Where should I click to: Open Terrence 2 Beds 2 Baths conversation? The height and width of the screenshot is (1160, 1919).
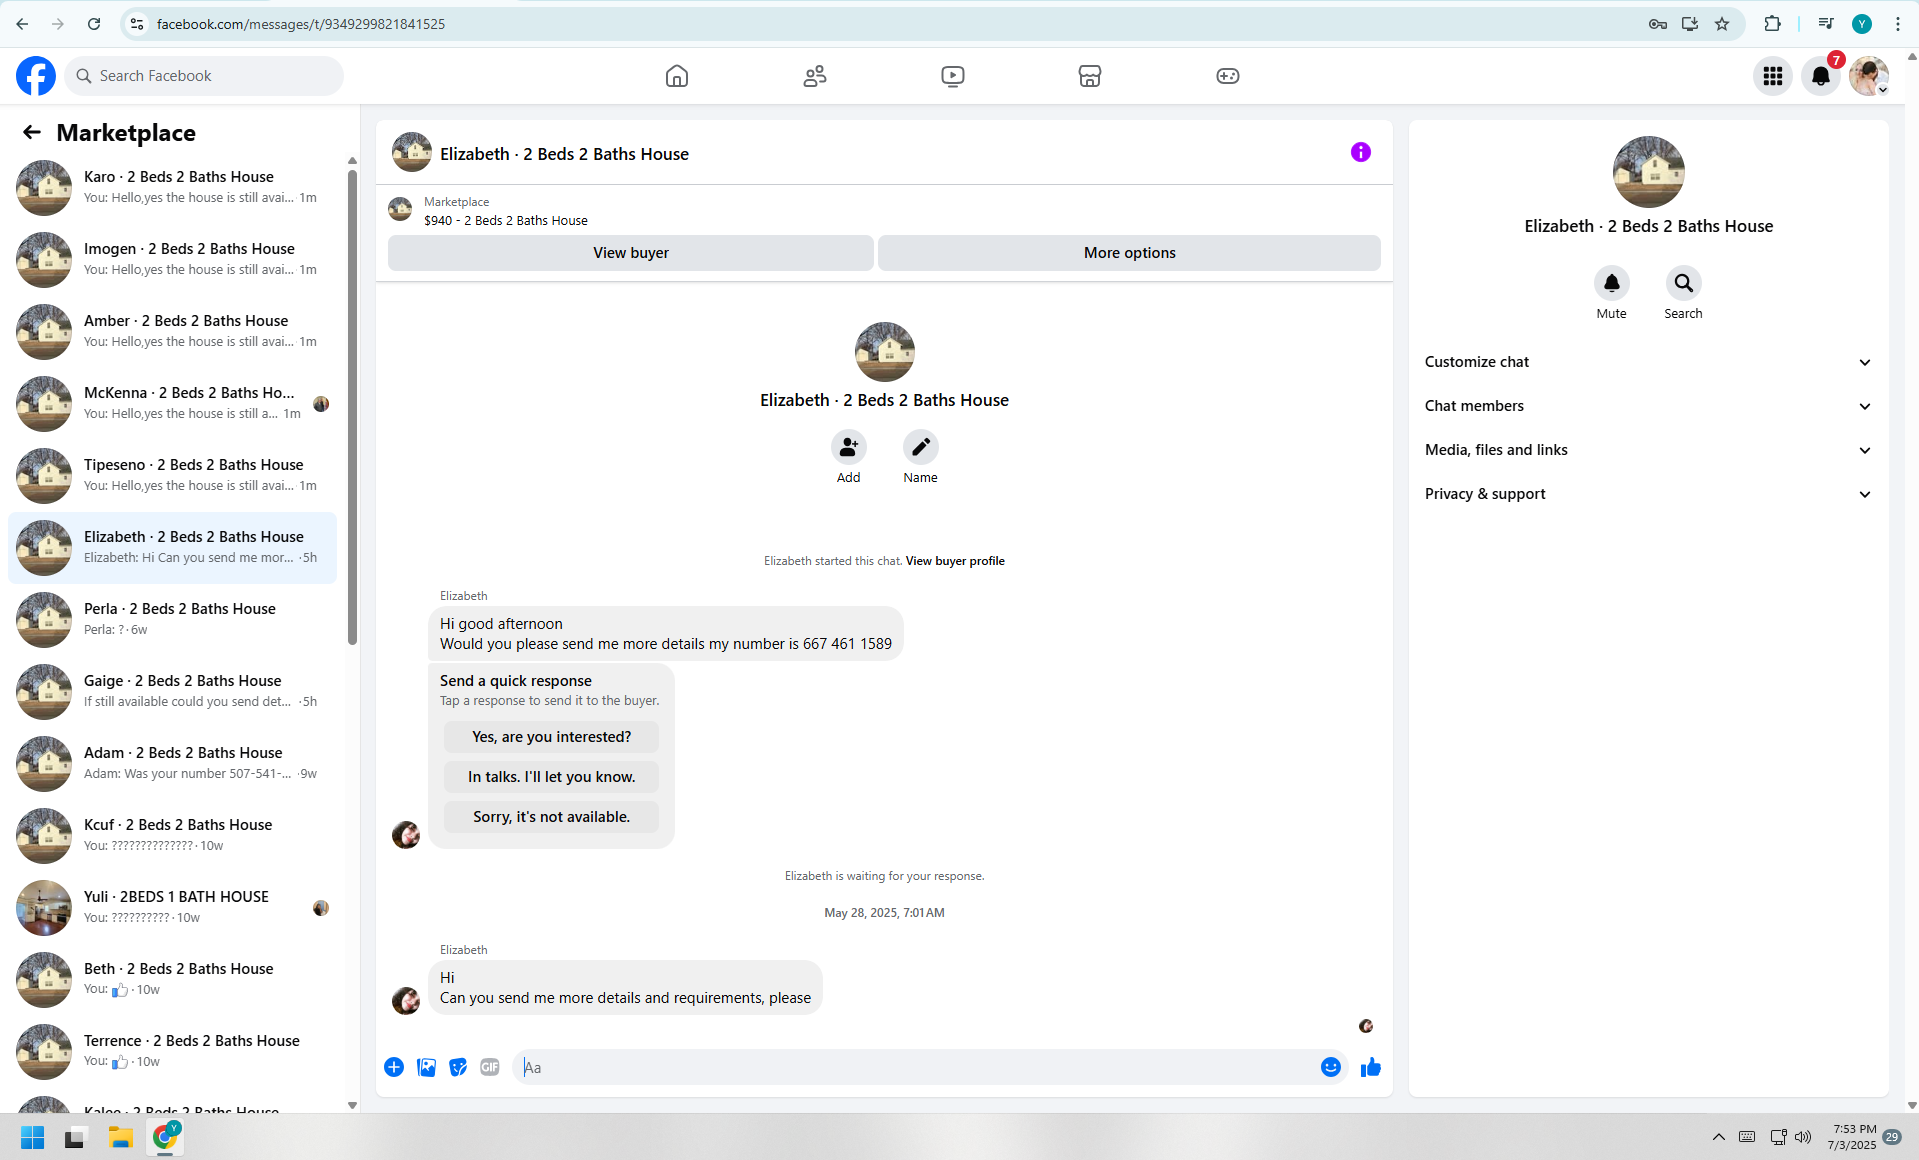[172, 1052]
